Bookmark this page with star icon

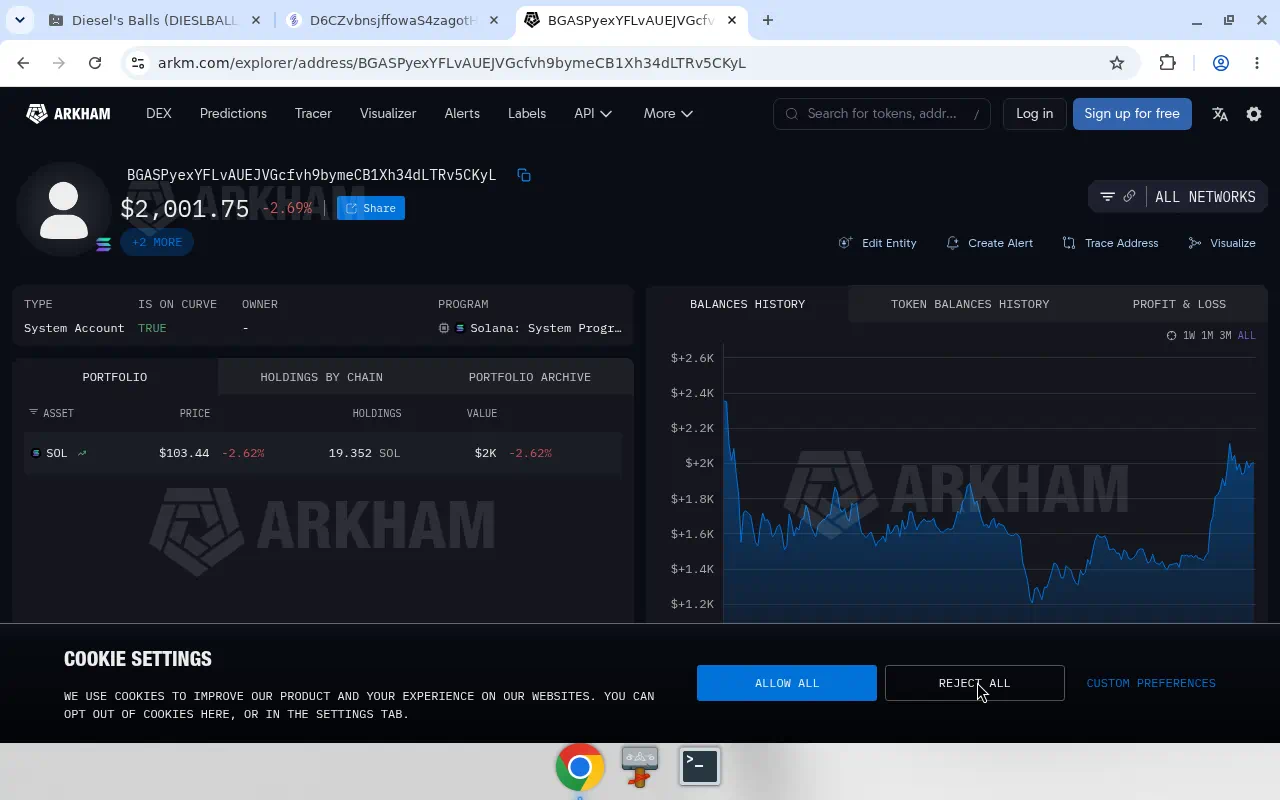[x=1117, y=63]
